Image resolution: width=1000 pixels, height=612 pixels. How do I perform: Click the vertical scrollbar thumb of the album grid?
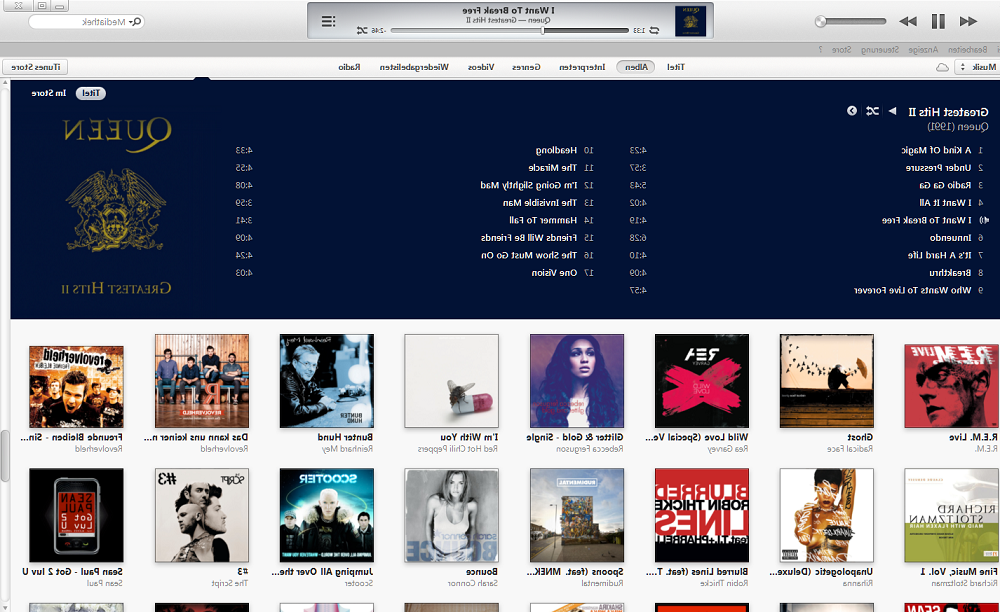(x=4, y=456)
